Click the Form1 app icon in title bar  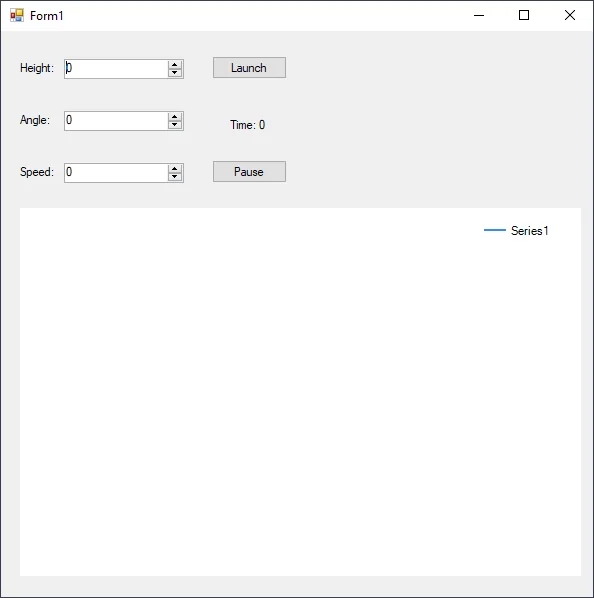pos(17,15)
